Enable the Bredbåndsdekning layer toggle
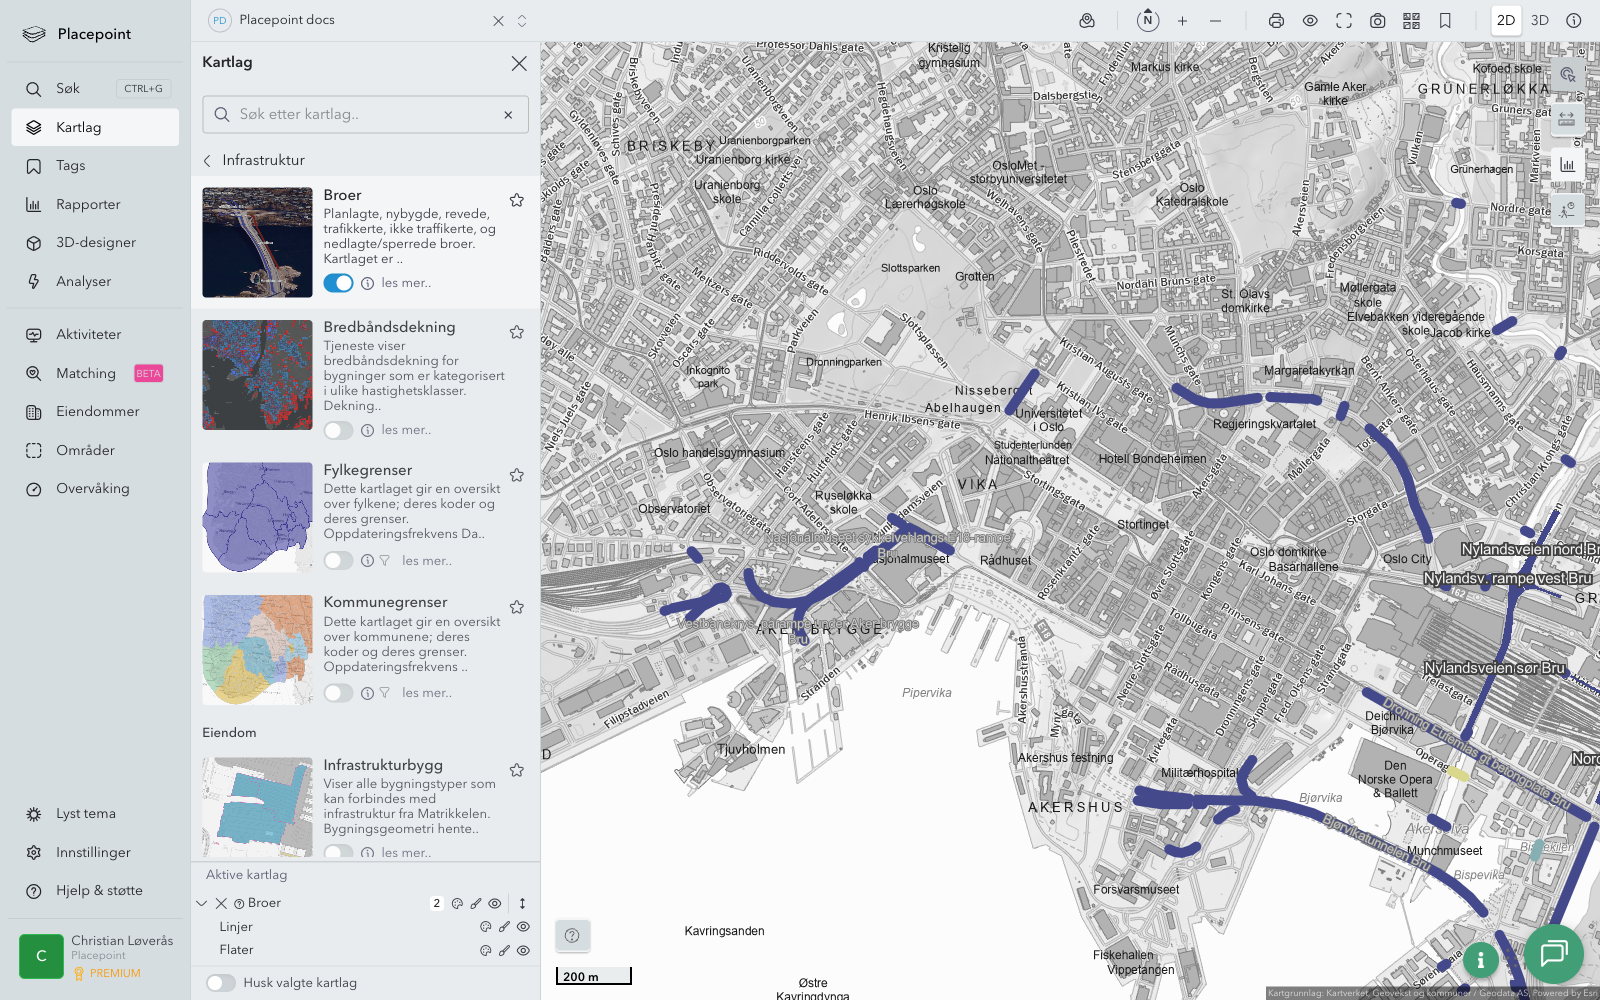This screenshot has height=1000, width=1600. point(338,430)
